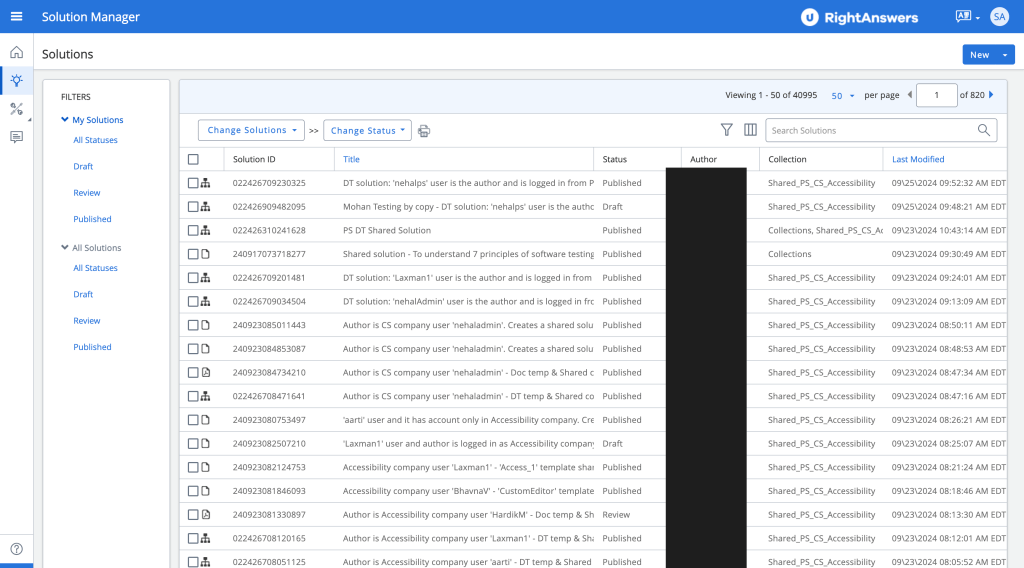Click the Solution ID column header

(254, 159)
